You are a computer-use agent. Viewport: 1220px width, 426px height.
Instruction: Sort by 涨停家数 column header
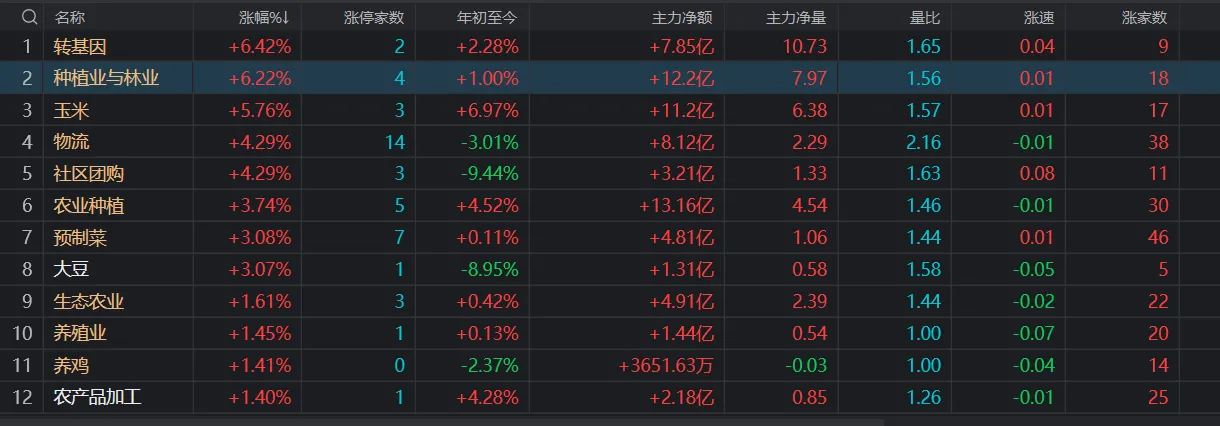pyautogui.click(x=373, y=17)
